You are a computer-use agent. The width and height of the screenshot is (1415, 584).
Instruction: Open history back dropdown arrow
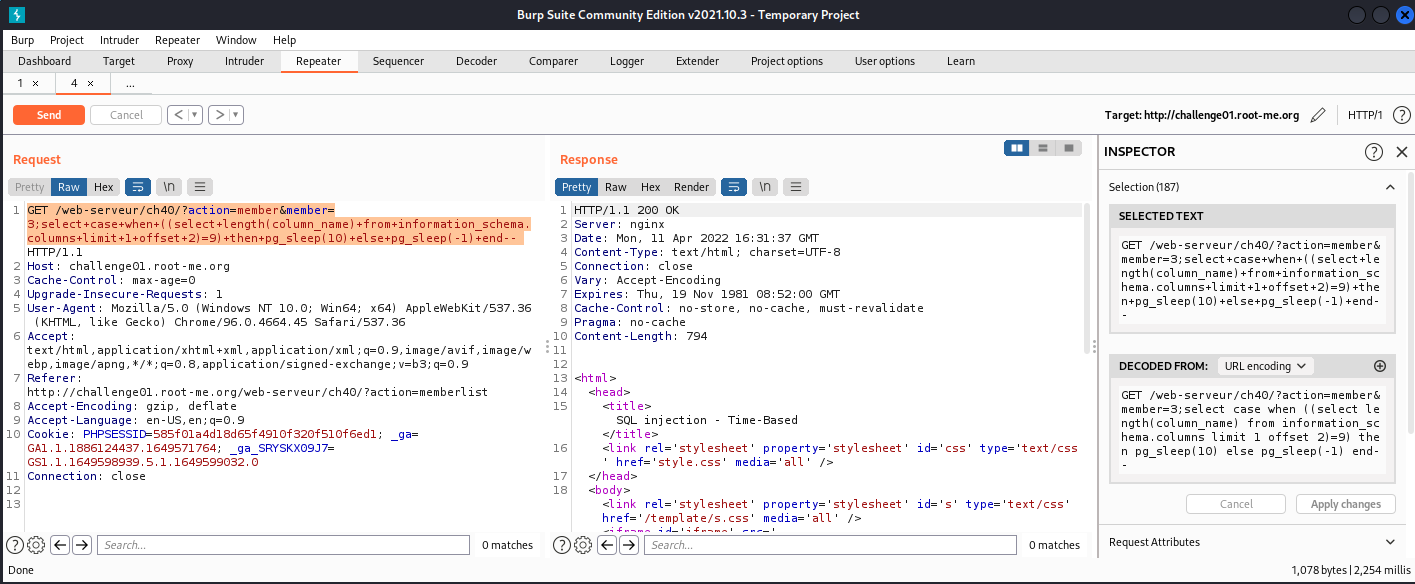194,115
